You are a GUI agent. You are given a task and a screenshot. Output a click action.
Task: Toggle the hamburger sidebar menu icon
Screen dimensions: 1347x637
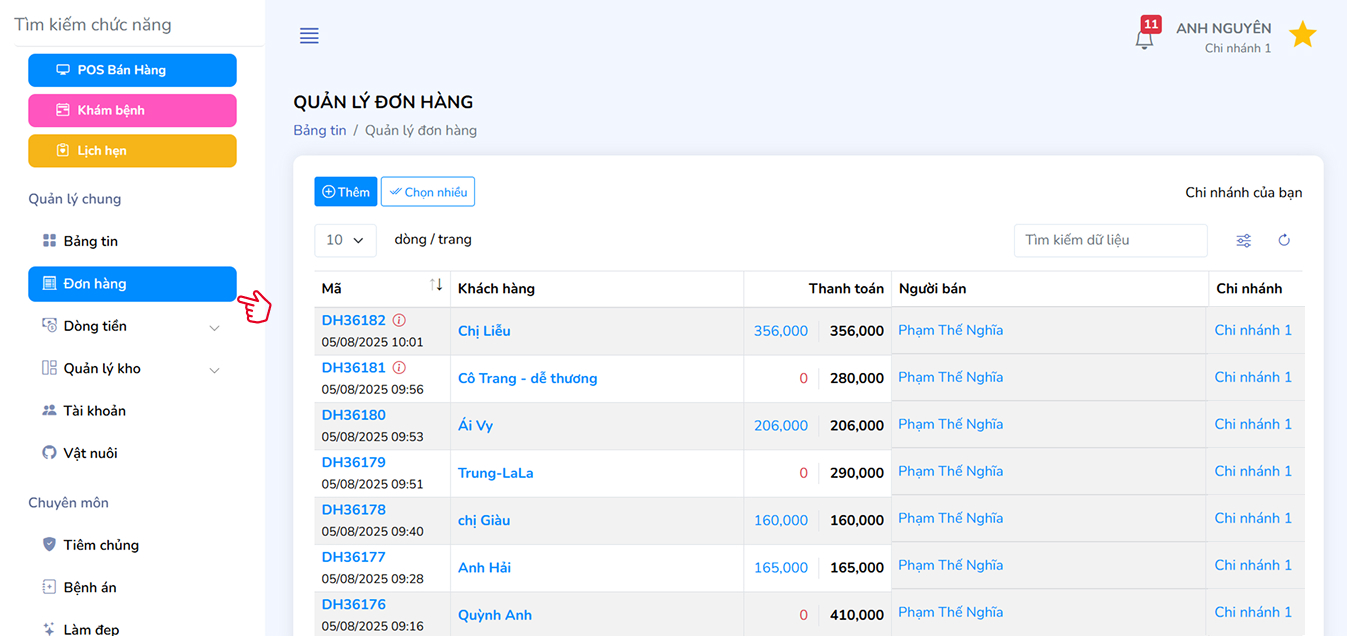pyautogui.click(x=309, y=36)
